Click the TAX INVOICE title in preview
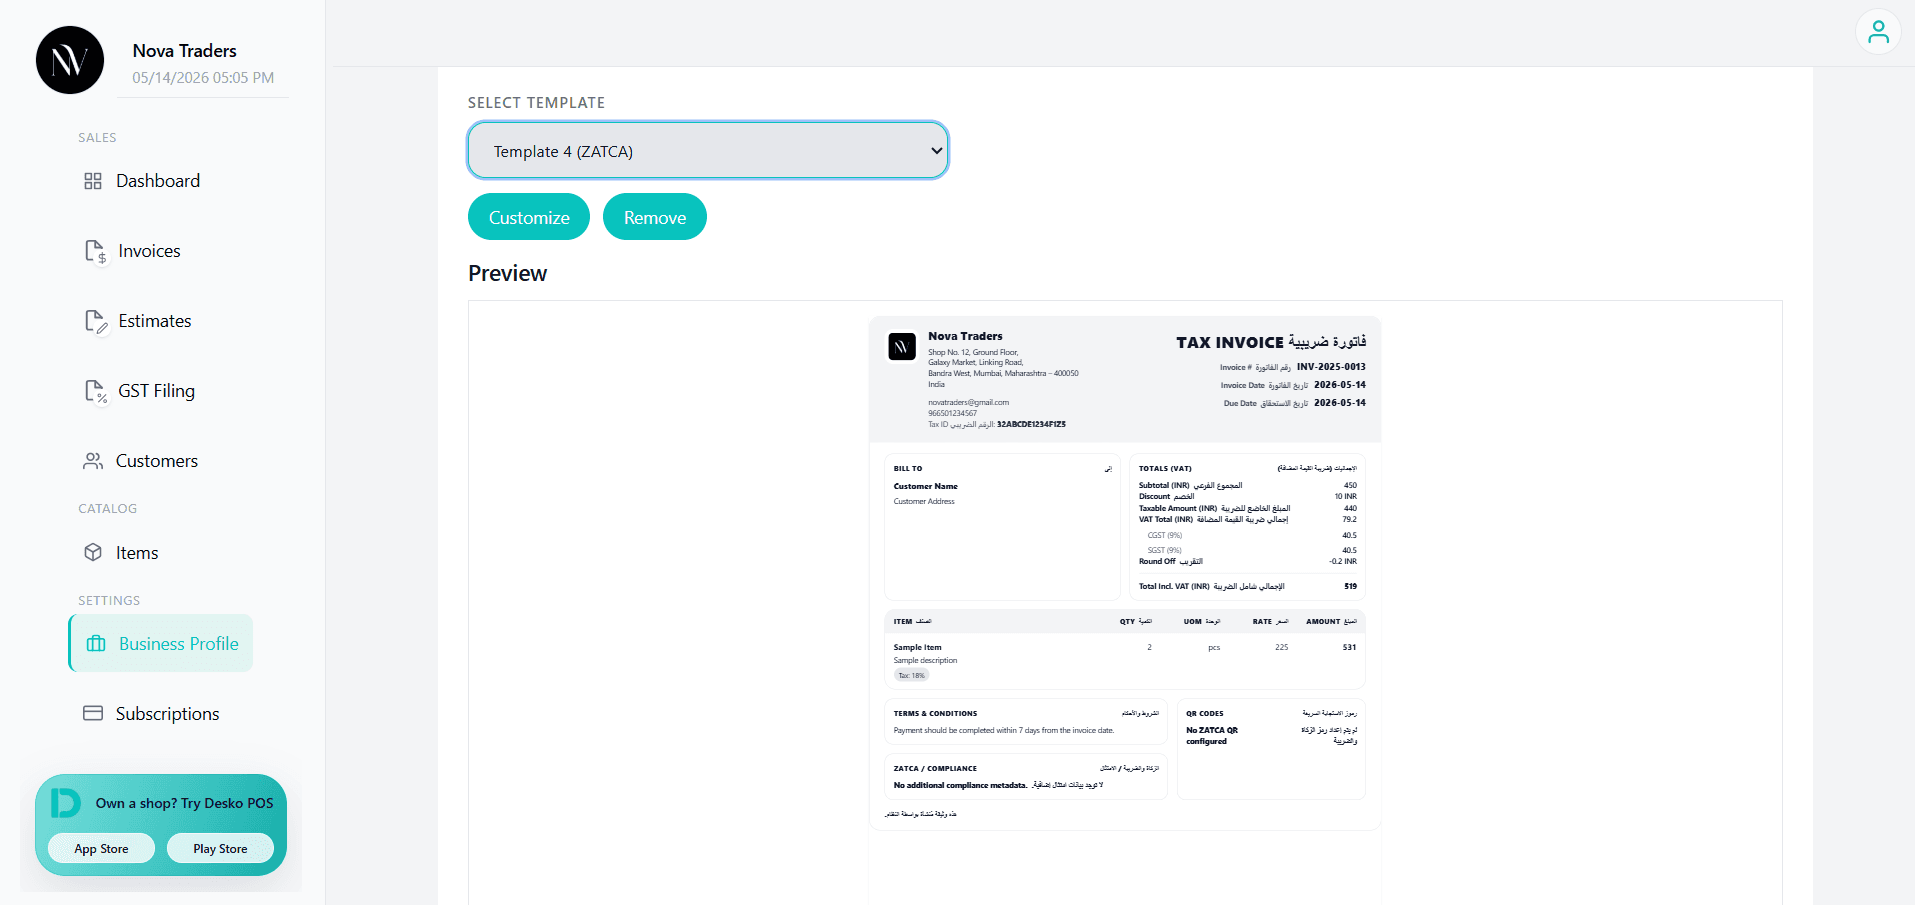The width and height of the screenshot is (1915, 905). (x=1229, y=342)
